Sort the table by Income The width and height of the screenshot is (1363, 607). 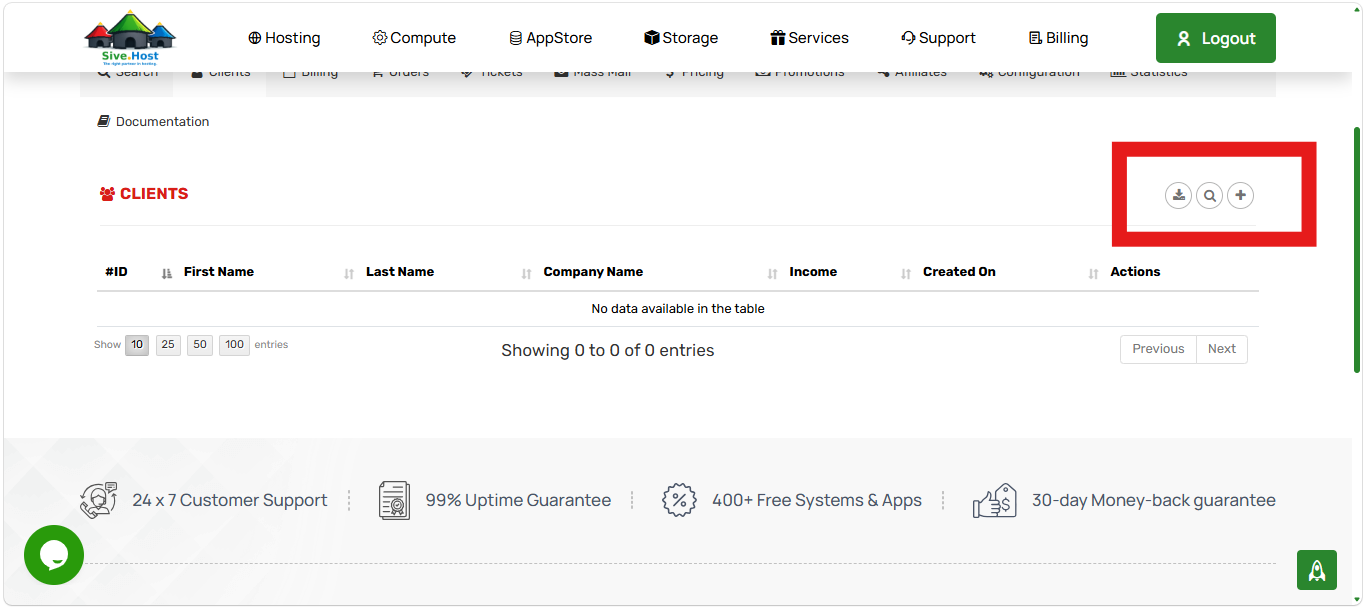849,272
